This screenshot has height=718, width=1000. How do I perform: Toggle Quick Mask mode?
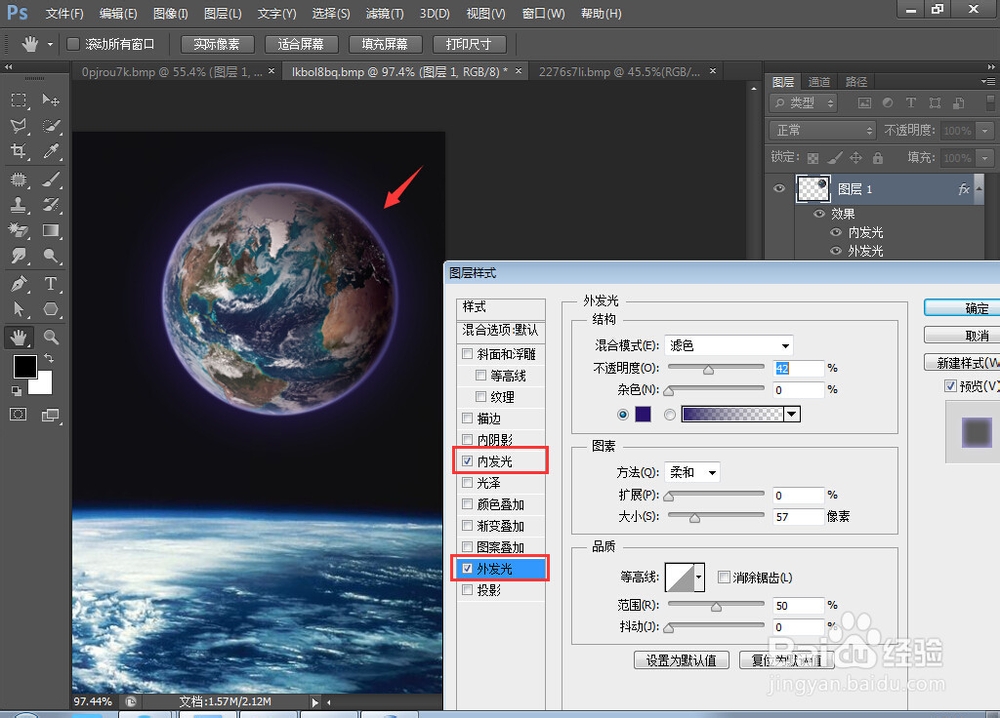coord(18,415)
